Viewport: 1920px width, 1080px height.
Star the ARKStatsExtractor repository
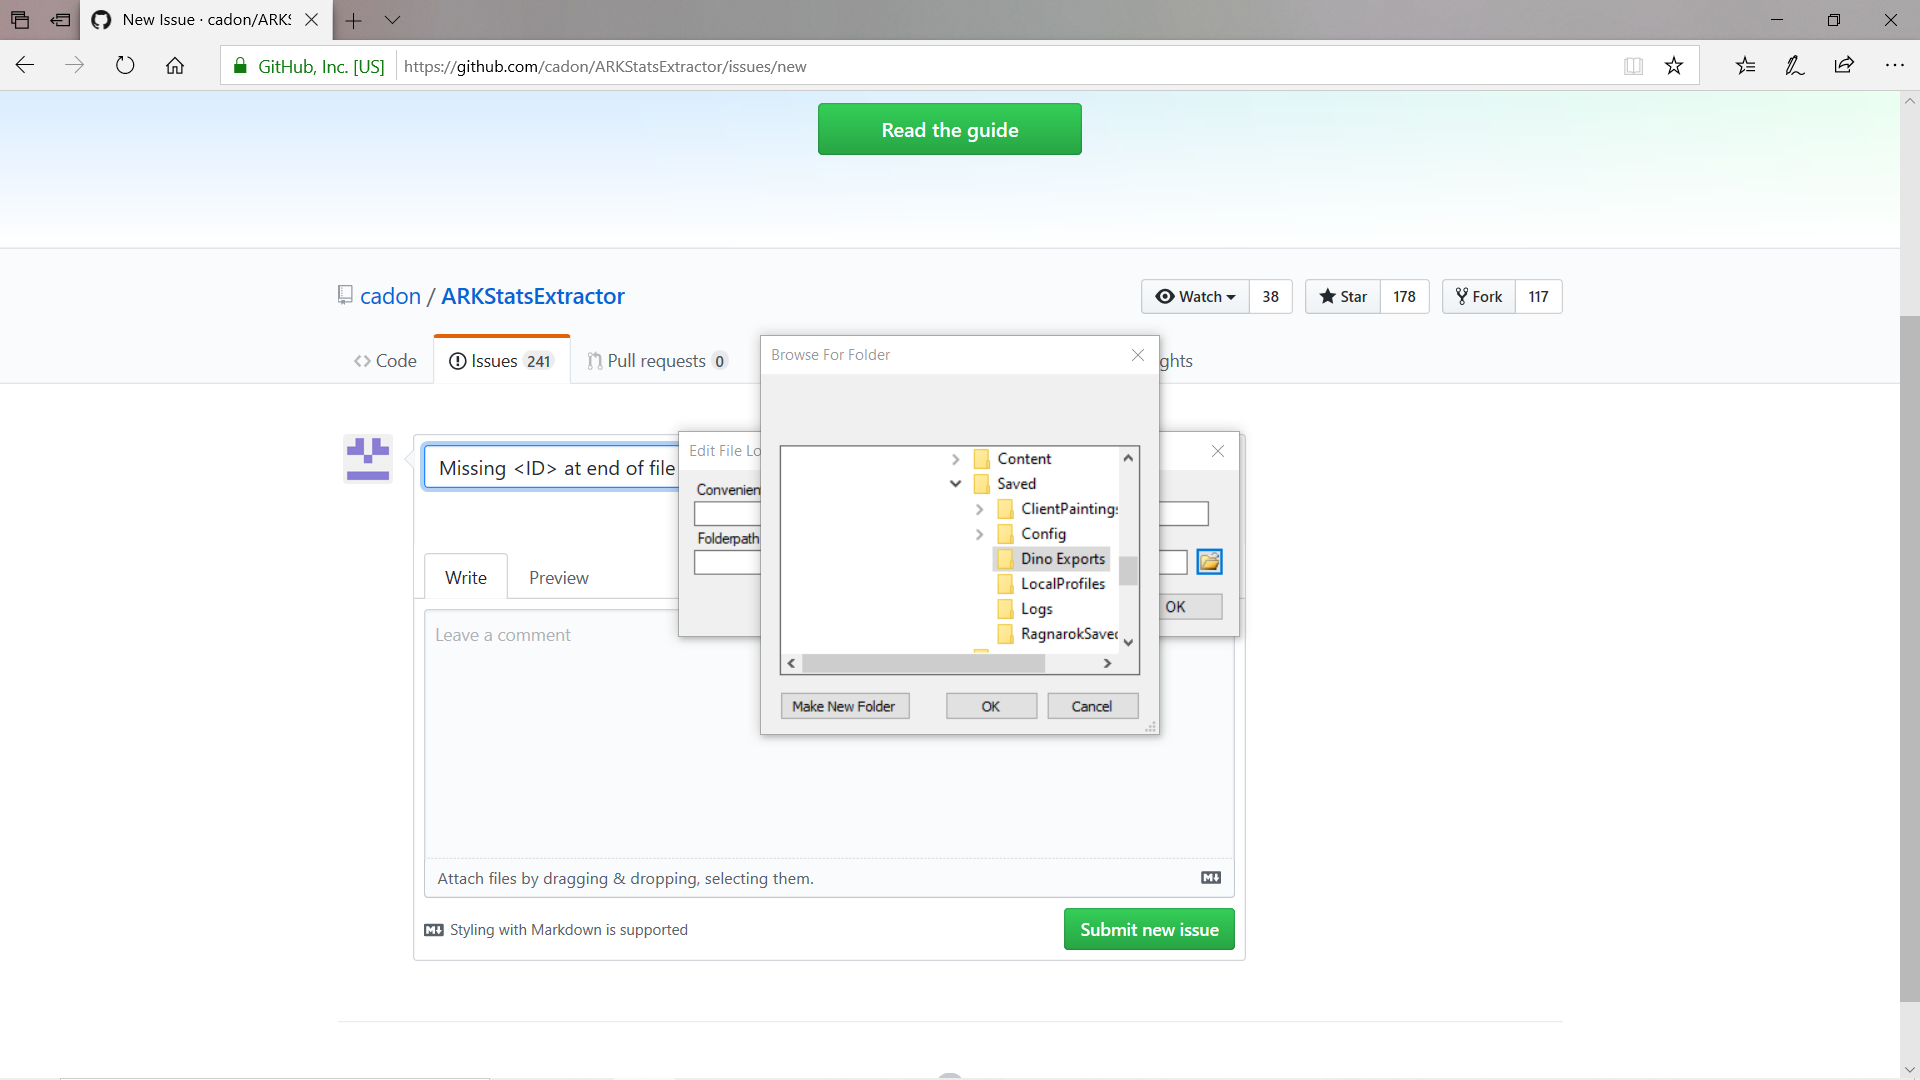pos(1343,296)
